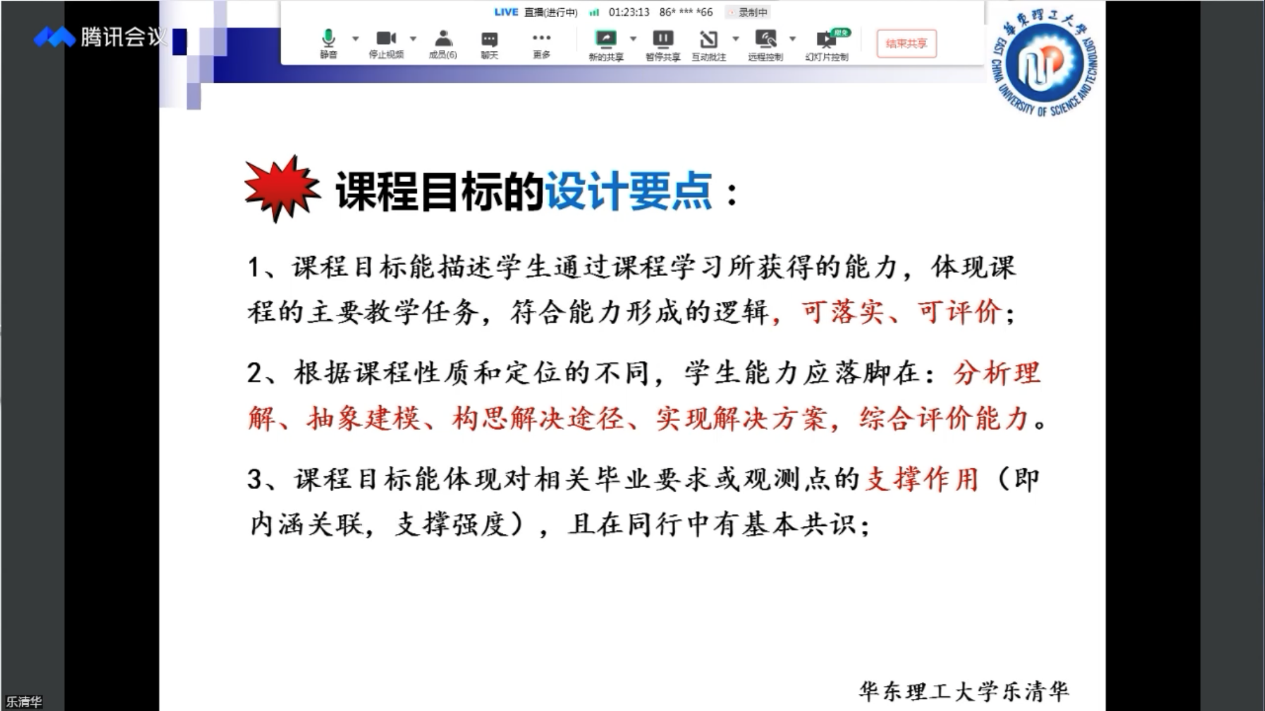
Task: Expand the audio options arrow beside mute
Action: 355,39
